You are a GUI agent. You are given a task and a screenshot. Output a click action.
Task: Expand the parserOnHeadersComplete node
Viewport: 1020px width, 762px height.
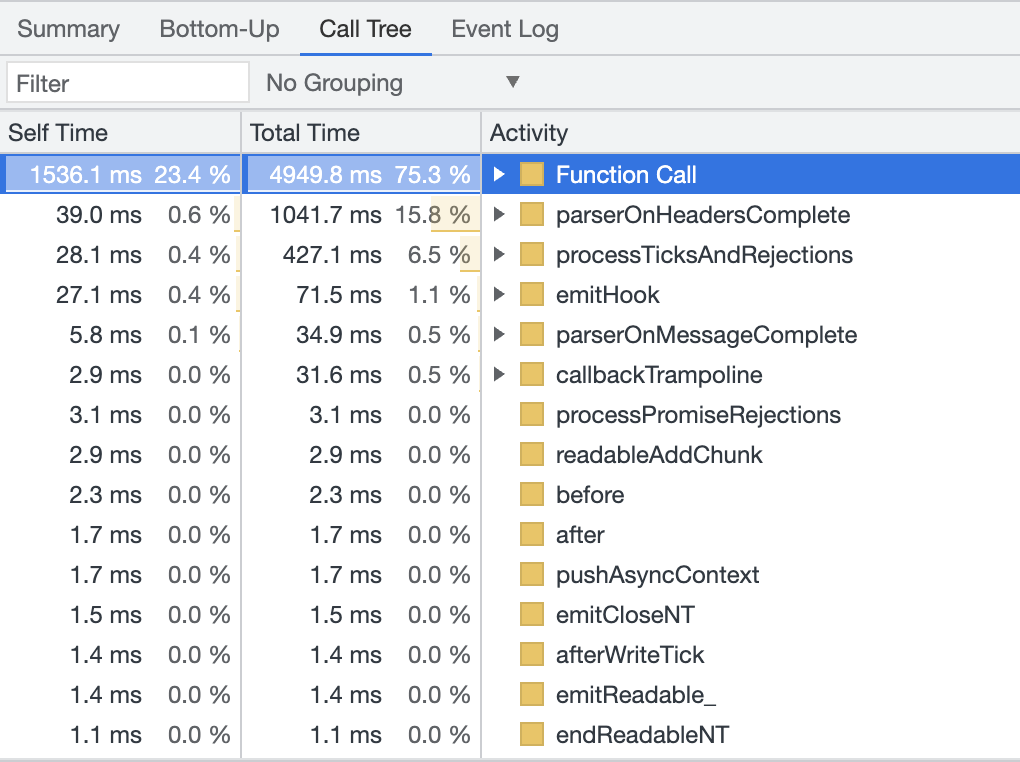(500, 215)
